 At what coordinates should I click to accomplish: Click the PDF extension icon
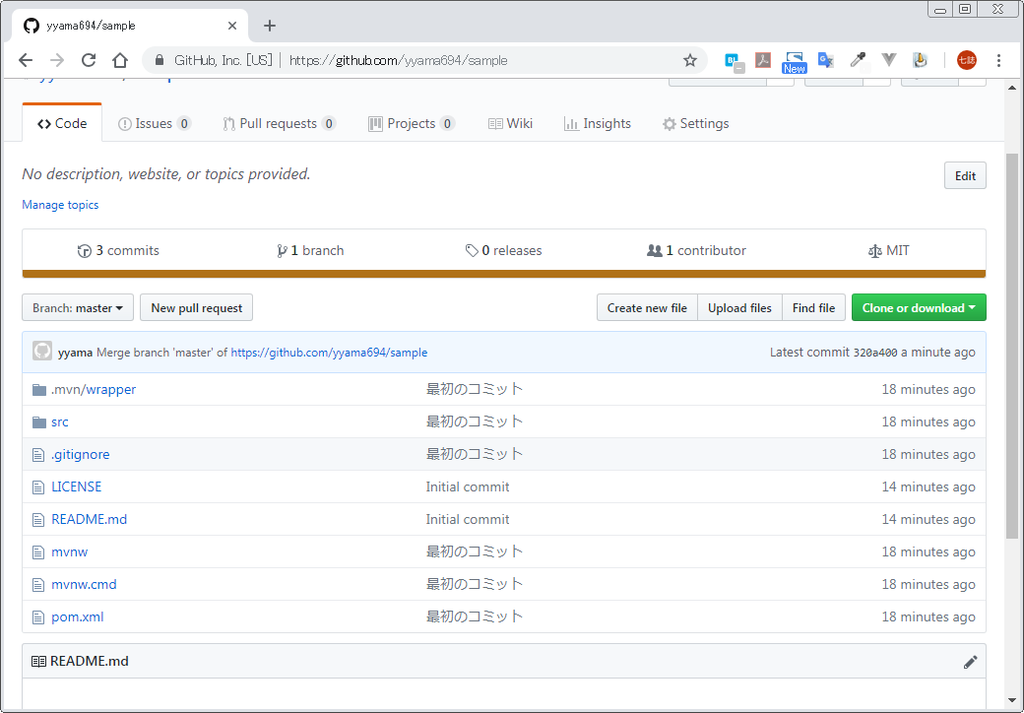pos(763,60)
